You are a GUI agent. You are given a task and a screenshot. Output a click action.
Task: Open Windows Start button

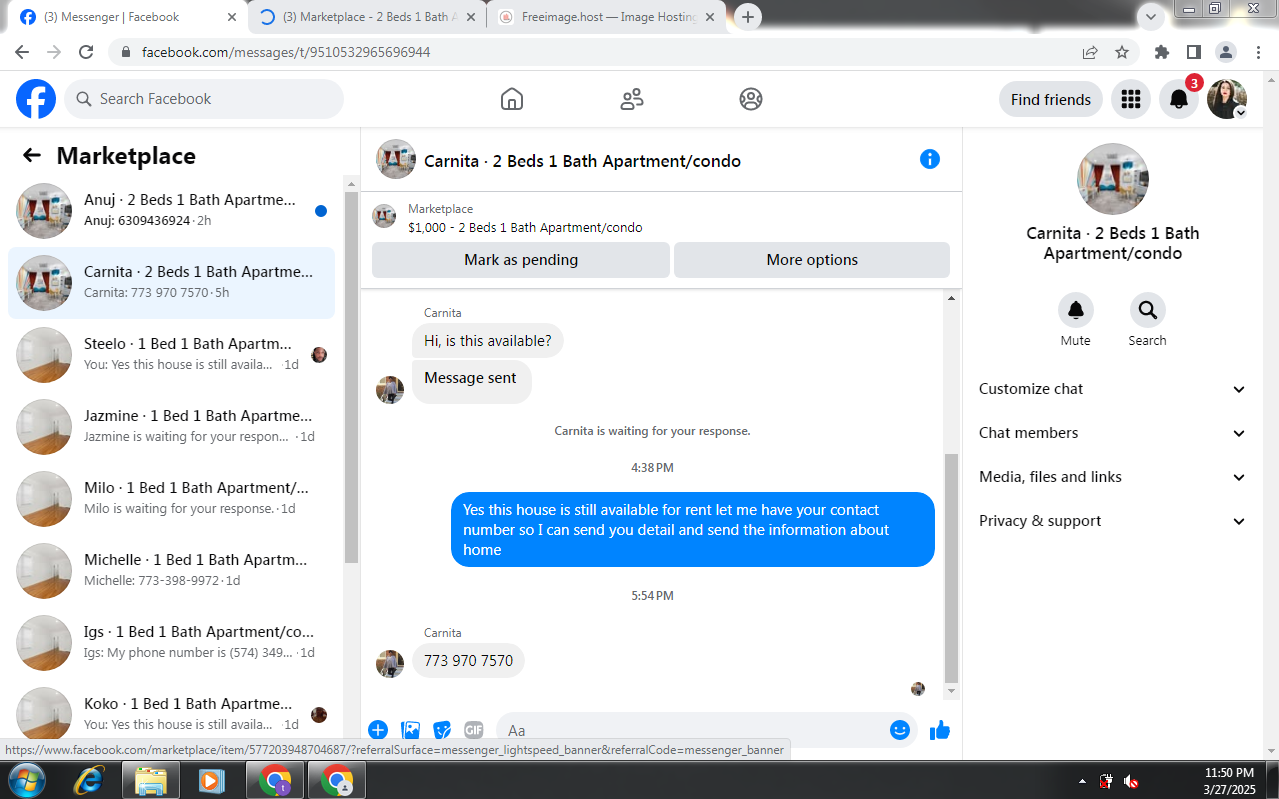[26, 780]
